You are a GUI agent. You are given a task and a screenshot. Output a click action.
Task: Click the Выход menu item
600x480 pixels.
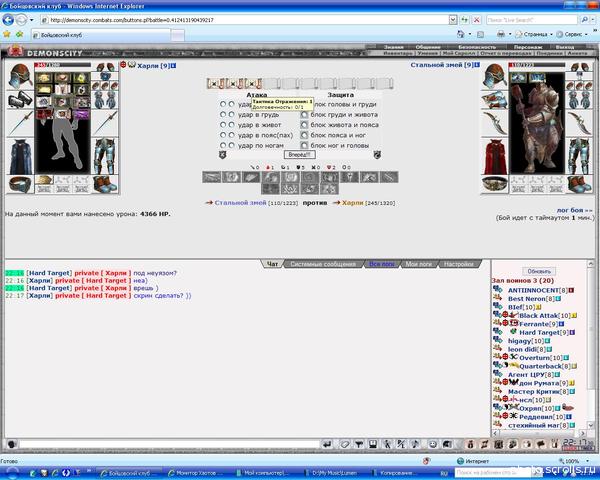click(x=565, y=47)
